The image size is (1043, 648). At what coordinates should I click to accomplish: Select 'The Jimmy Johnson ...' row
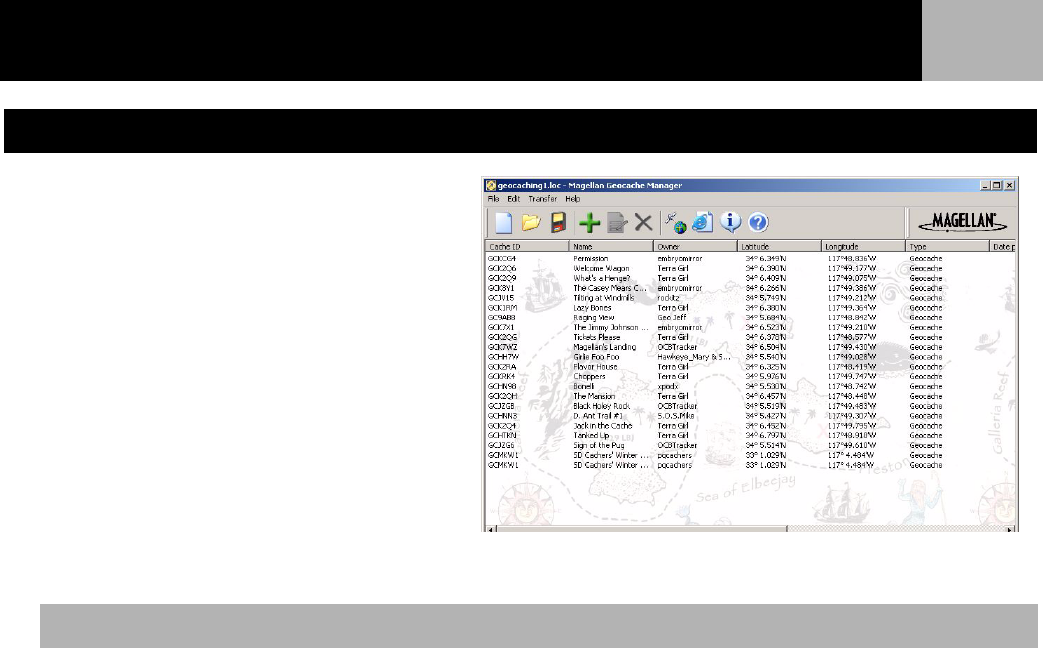750,327
